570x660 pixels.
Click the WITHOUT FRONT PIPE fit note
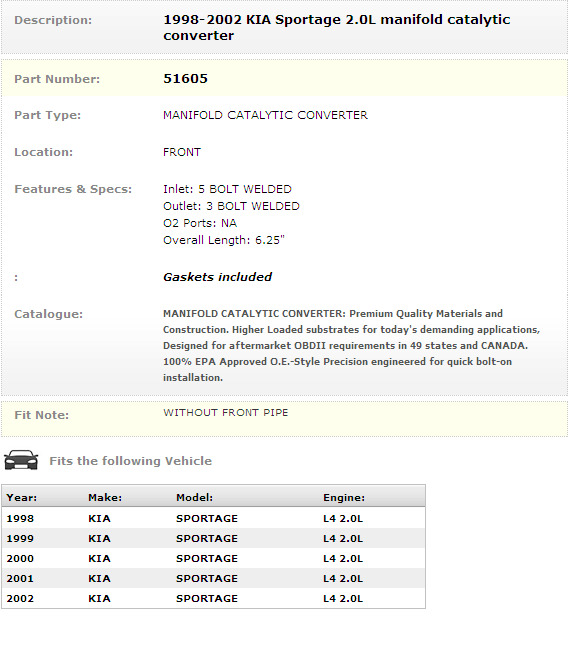(226, 412)
